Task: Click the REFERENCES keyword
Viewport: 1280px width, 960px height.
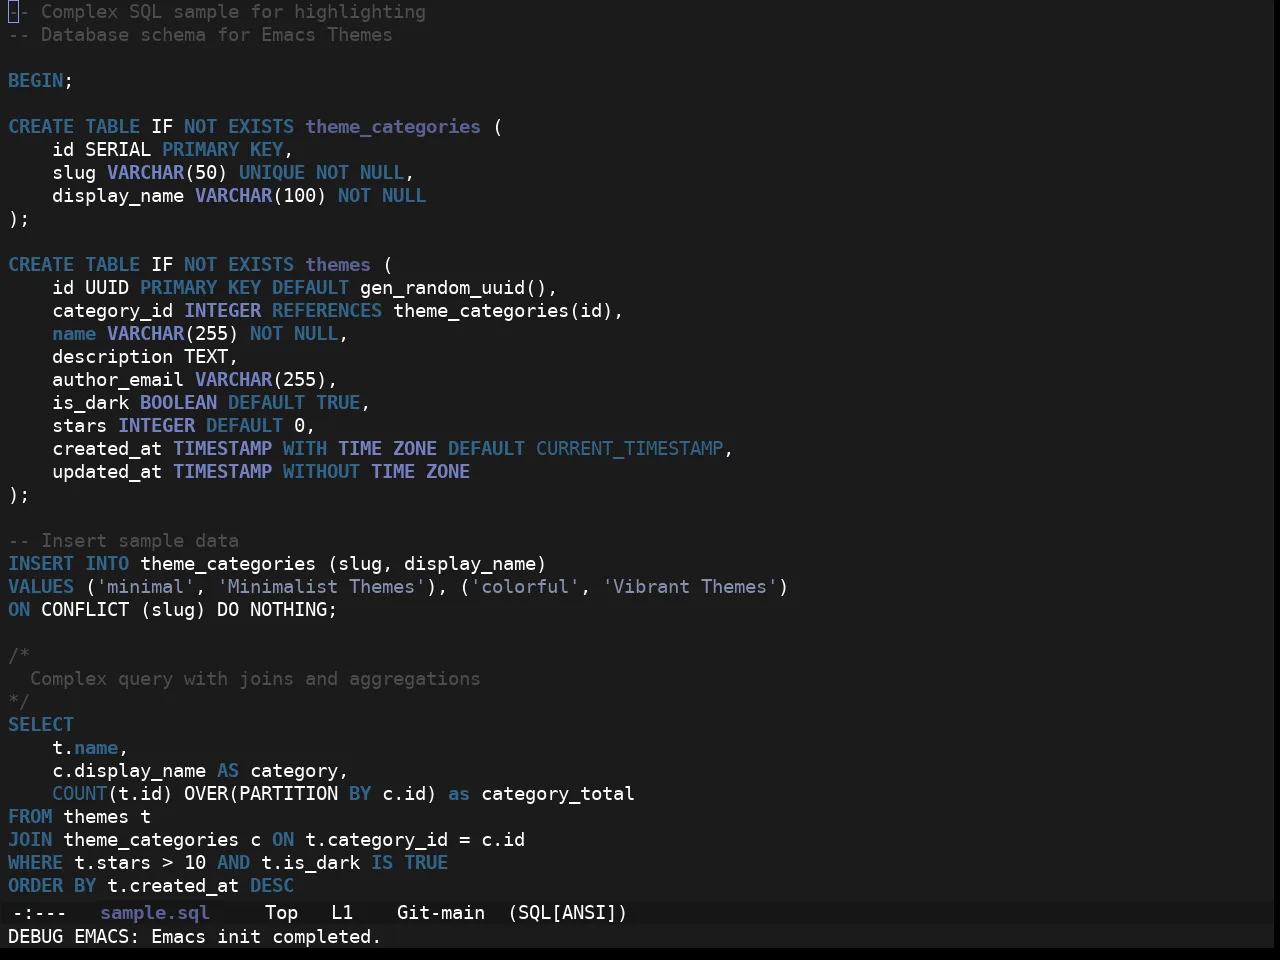Action: tap(327, 310)
